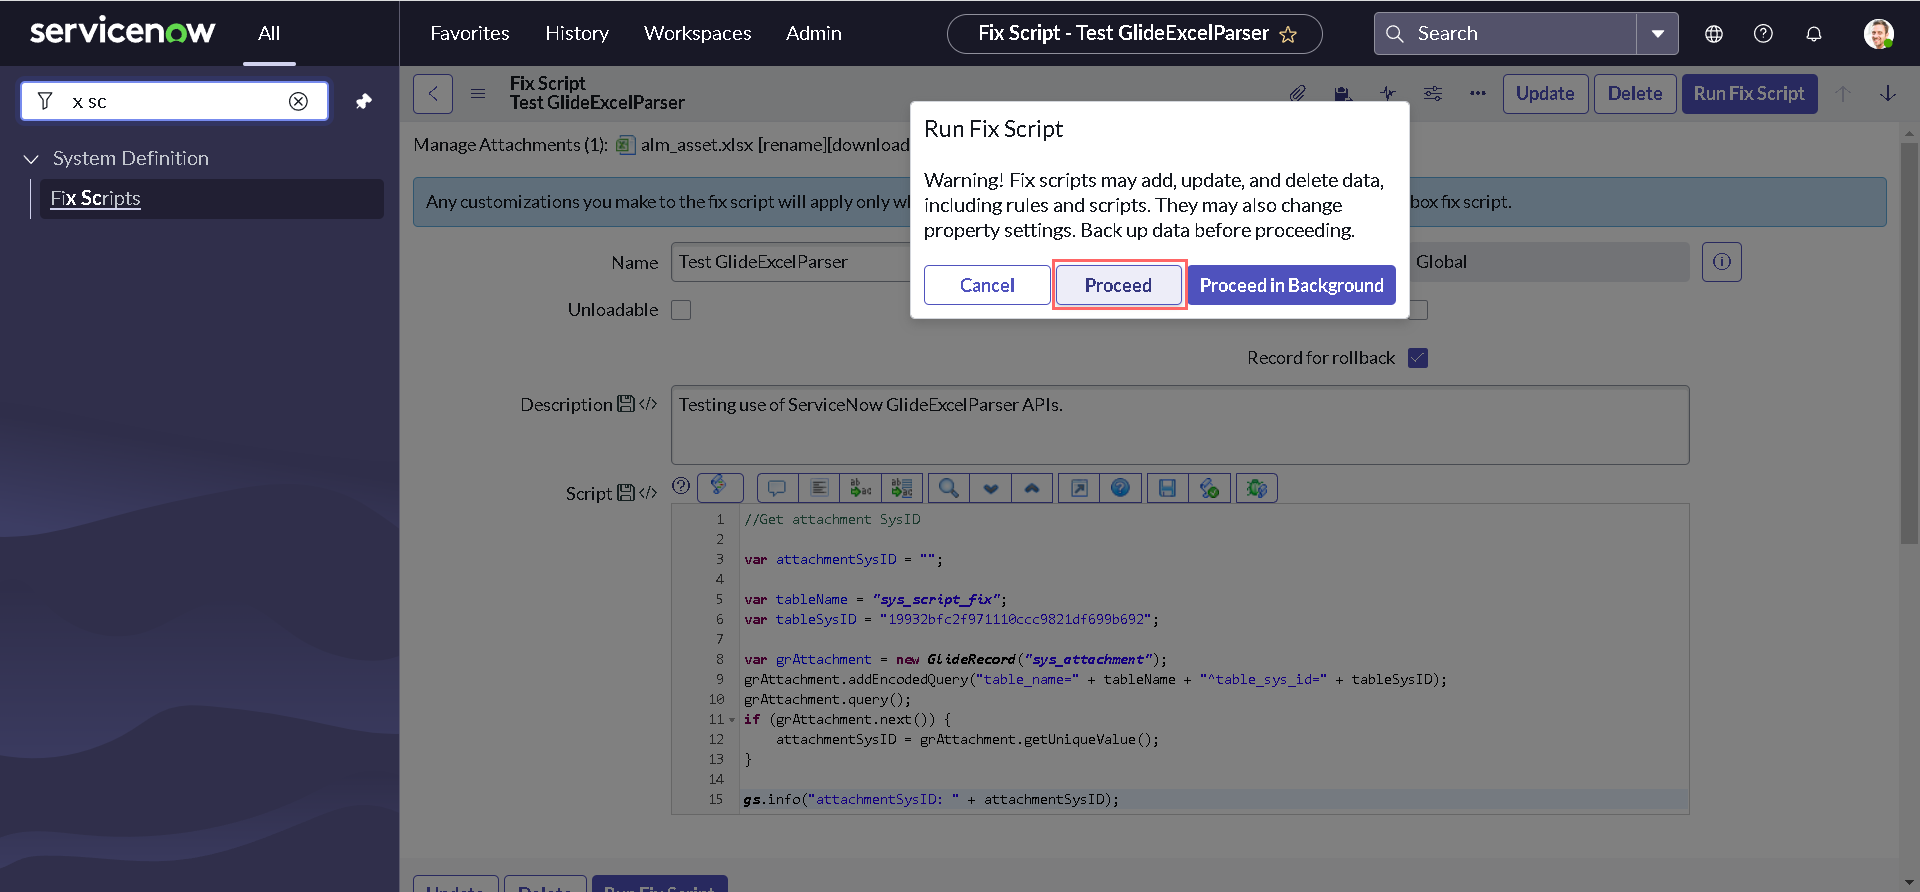The width and height of the screenshot is (1920, 892).
Task: Click the replace icon in script toolbar
Action: point(860,488)
